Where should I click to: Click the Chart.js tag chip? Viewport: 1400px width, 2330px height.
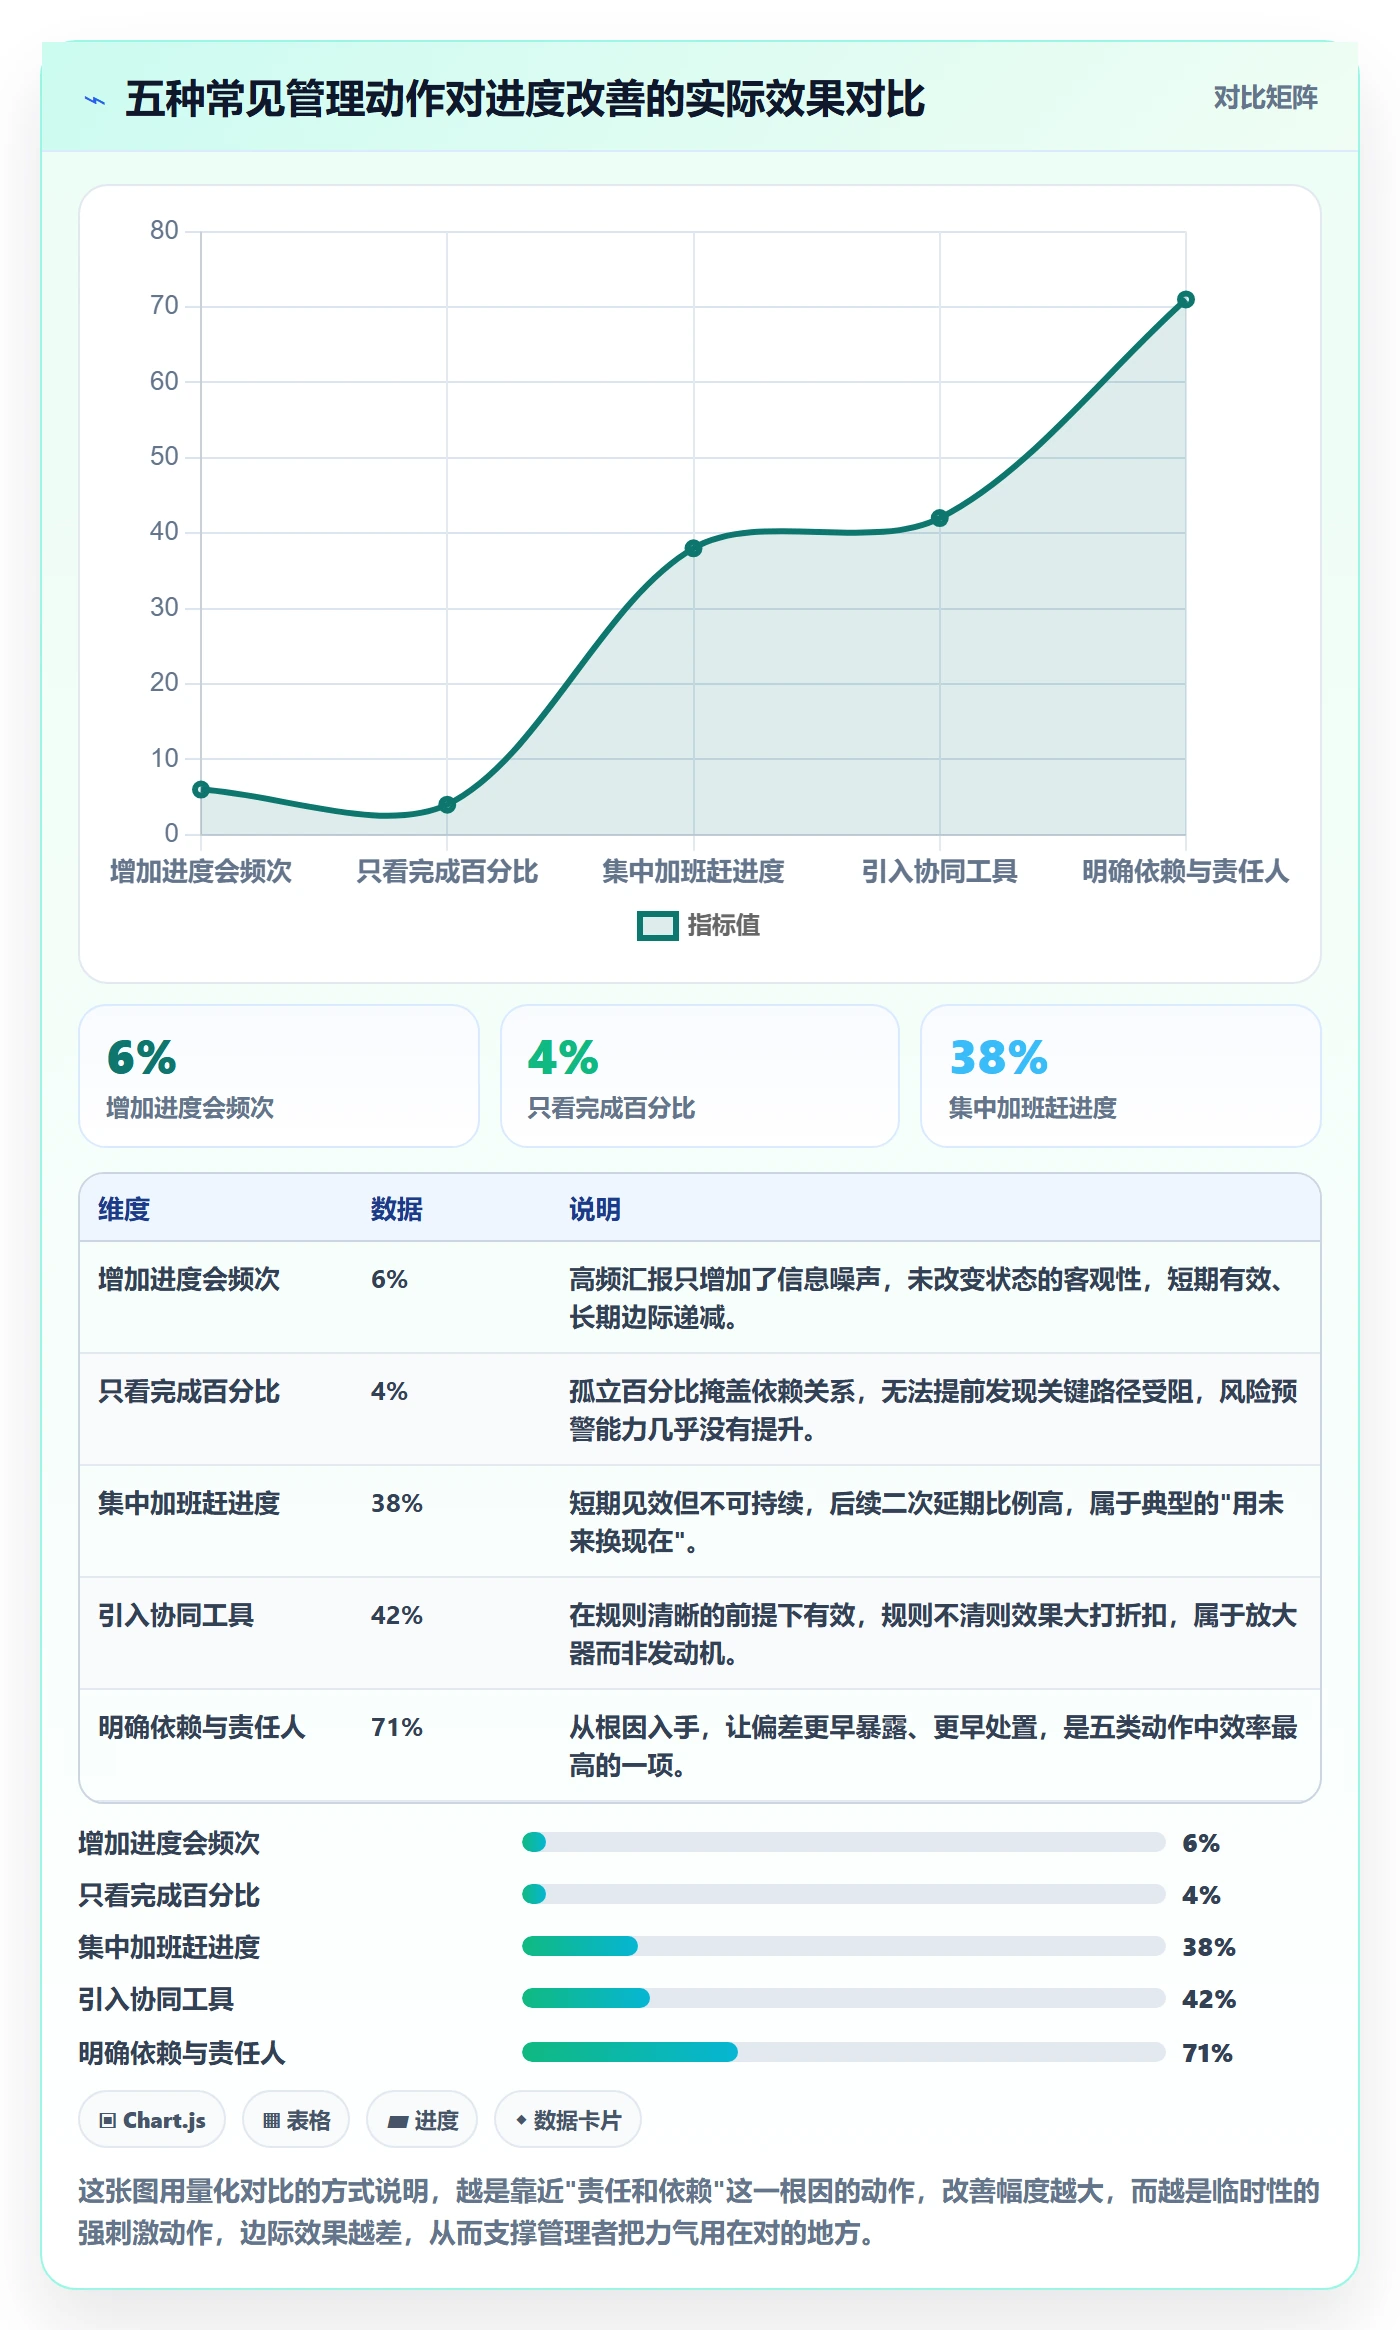[x=152, y=2120]
